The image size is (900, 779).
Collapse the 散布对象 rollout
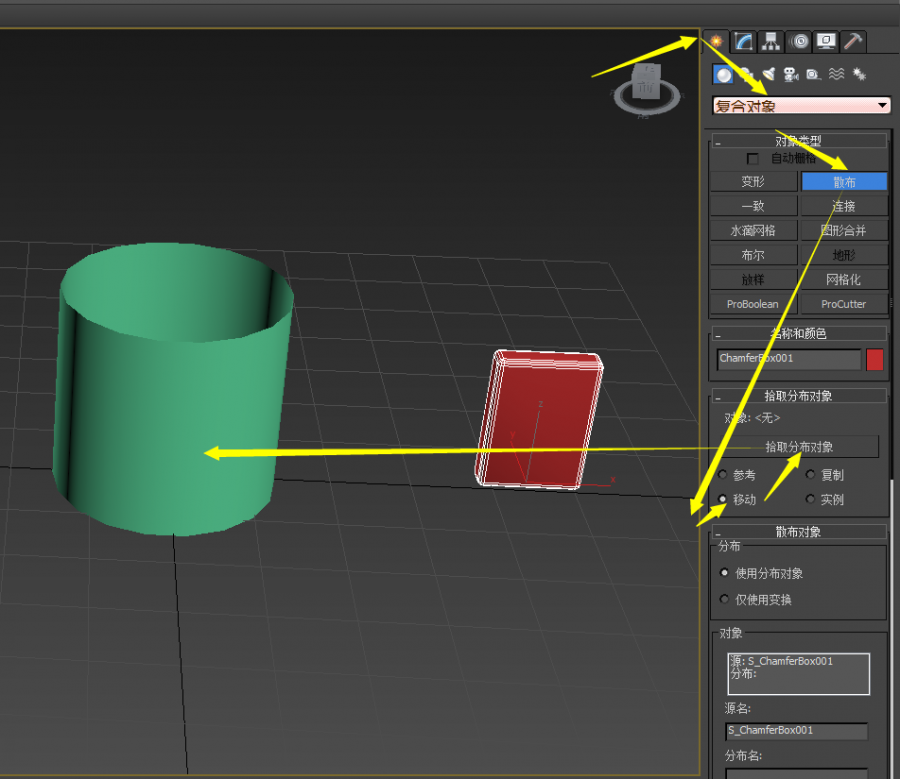click(798, 532)
